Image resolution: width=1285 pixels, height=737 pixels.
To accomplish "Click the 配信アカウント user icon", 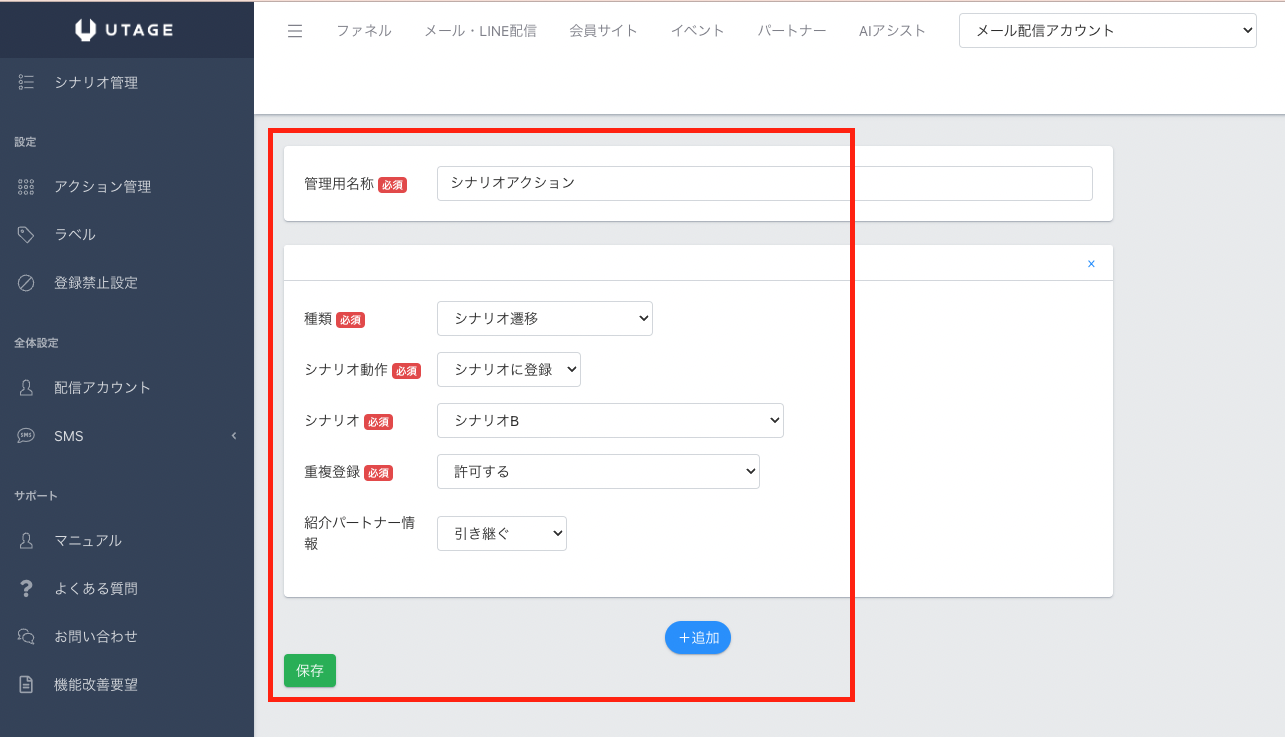I will pyautogui.click(x=27, y=388).
